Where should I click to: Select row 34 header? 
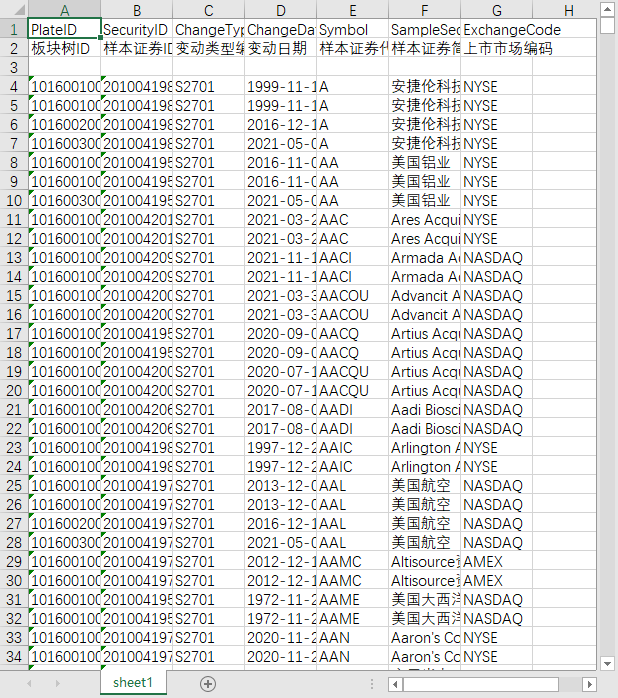(14, 656)
